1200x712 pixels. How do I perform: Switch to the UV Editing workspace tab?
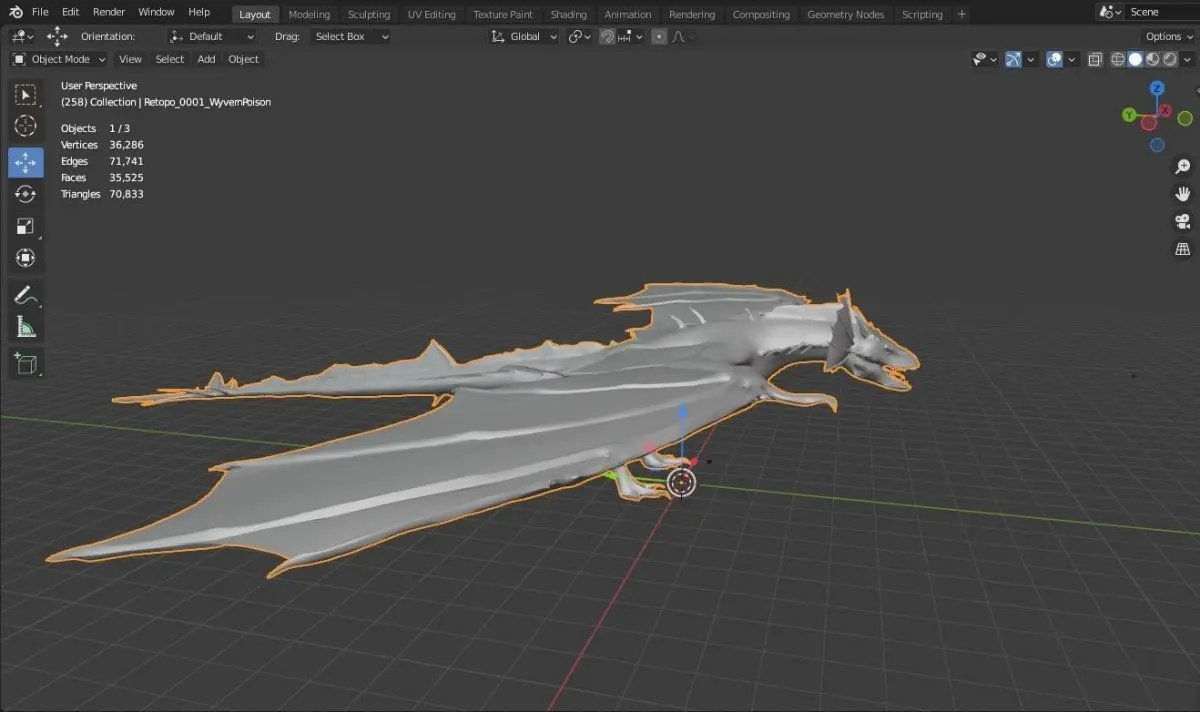coord(432,14)
